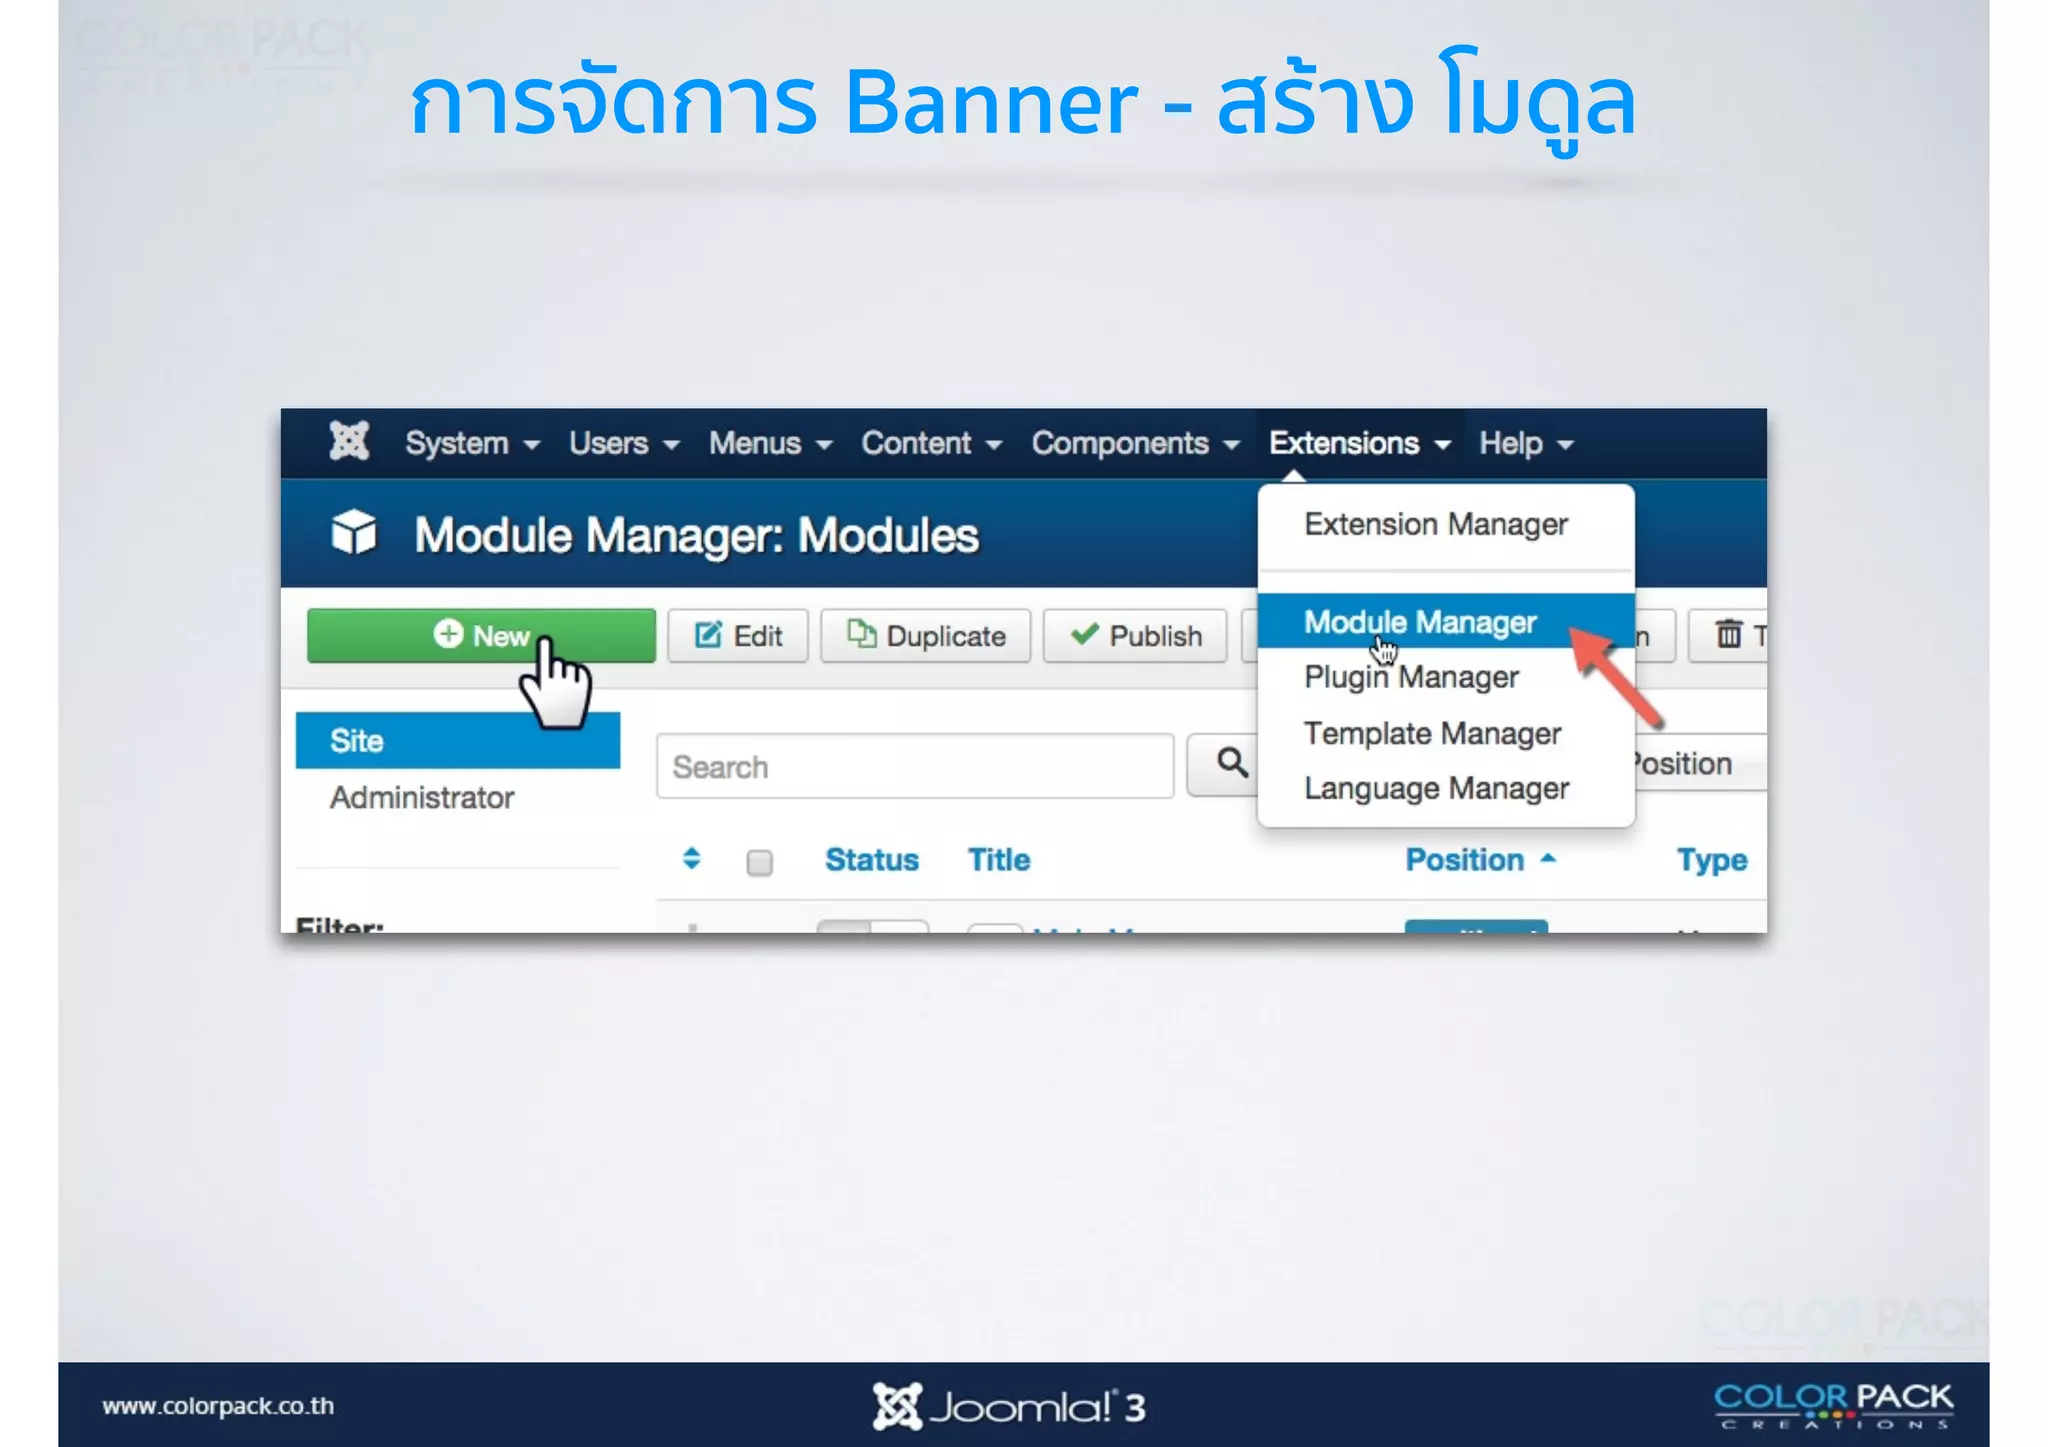Toggle the select-all checkbox in table header
This screenshot has height=1447, width=2048.
[760, 862]
